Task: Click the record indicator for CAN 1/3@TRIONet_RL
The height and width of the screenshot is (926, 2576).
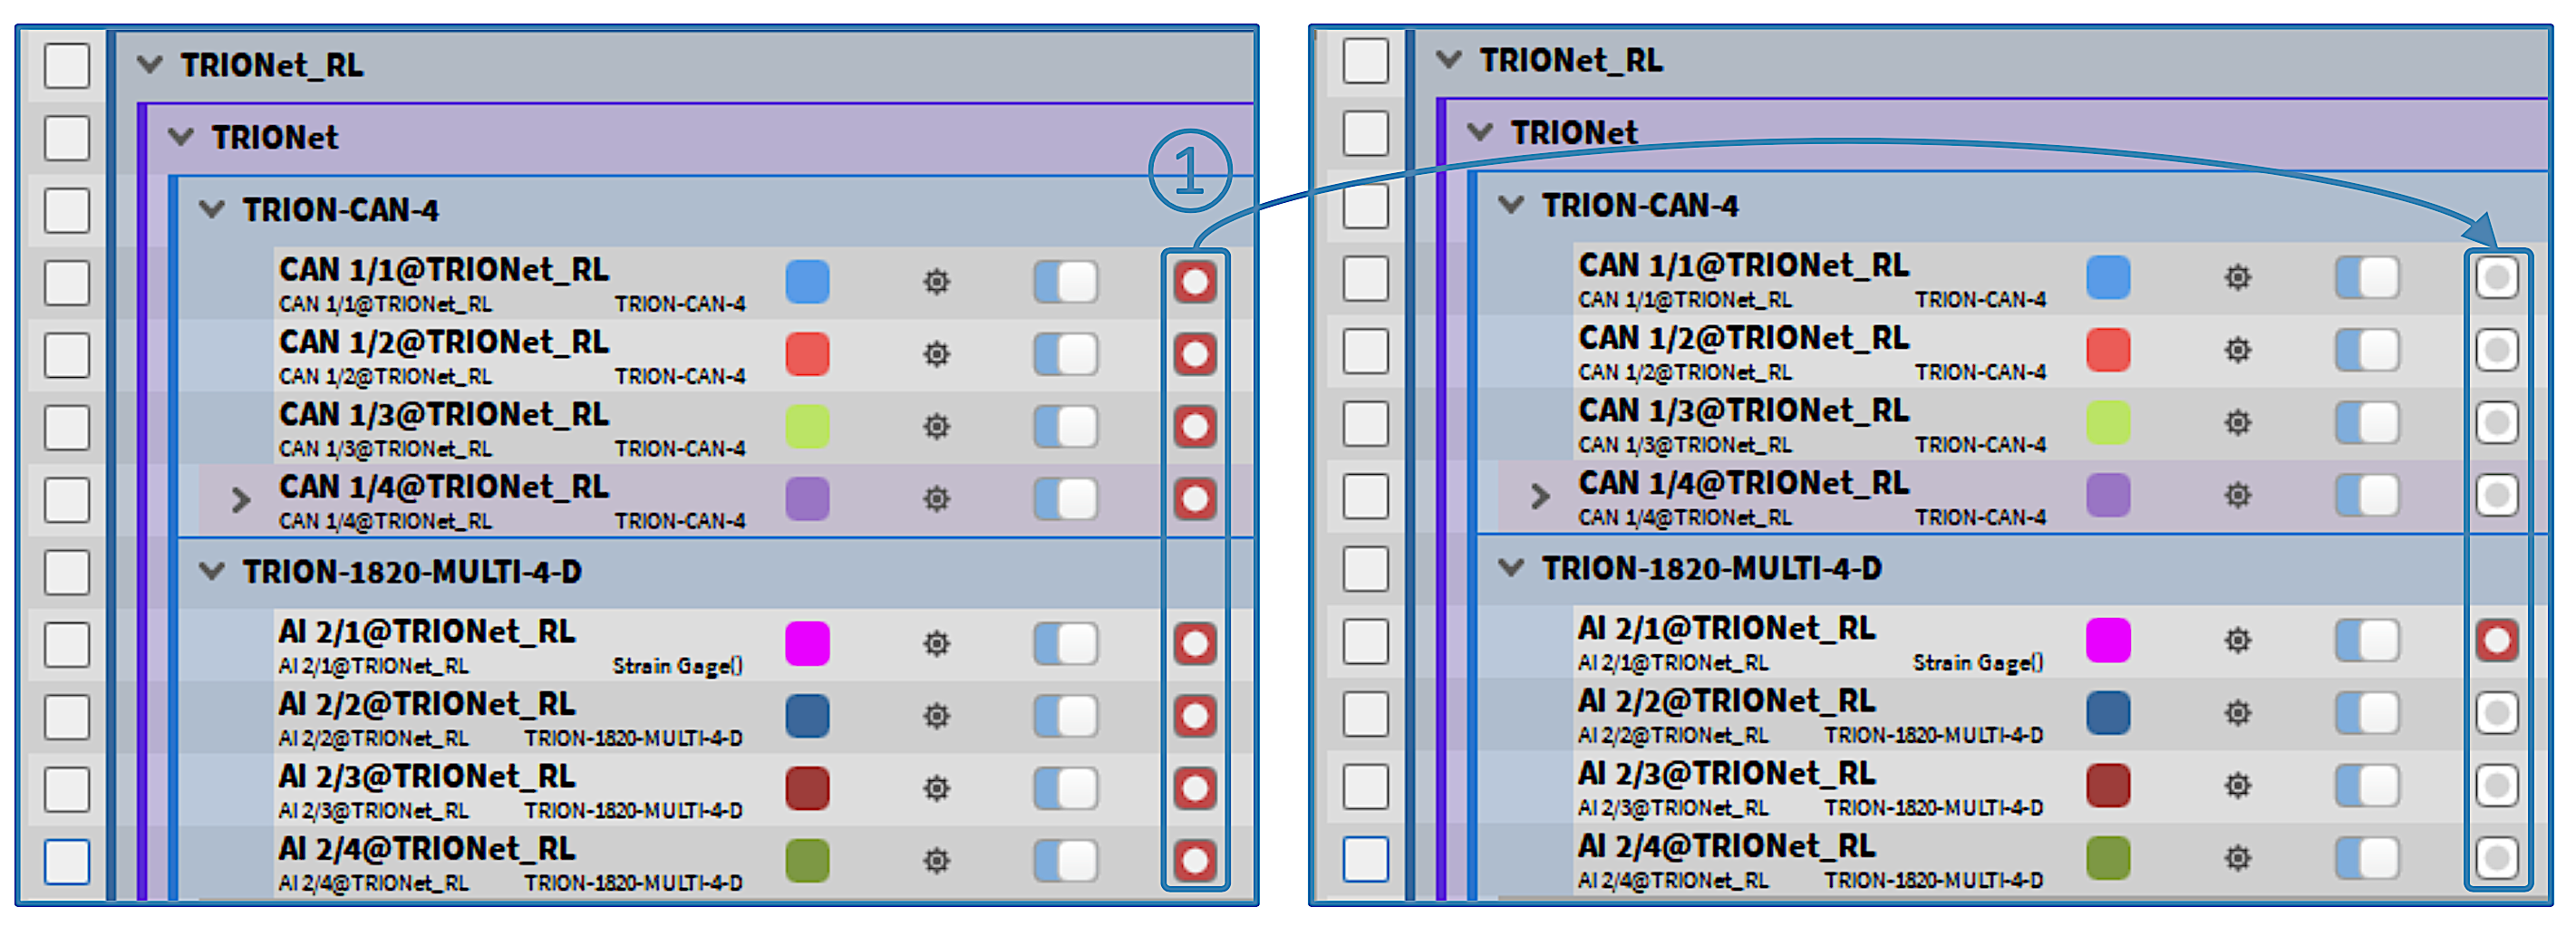Action: pos(1196,427)
